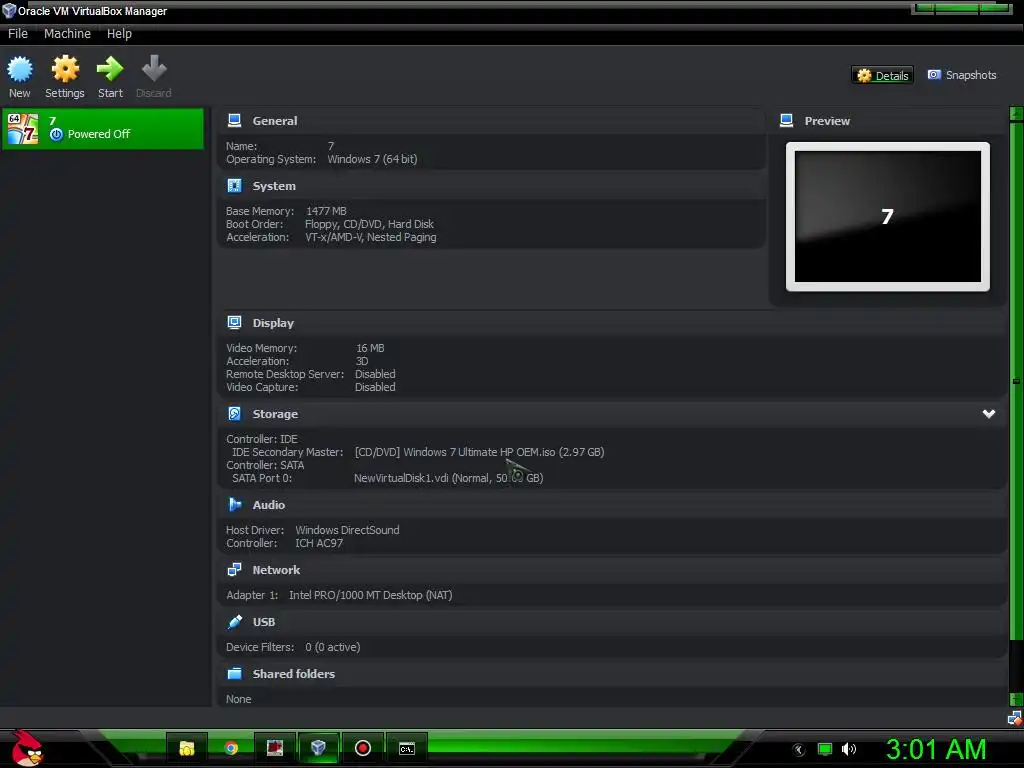Collapse the Storage section chevron
Image resolution: width=1024 pixels, height=768 pixels.
989,414
